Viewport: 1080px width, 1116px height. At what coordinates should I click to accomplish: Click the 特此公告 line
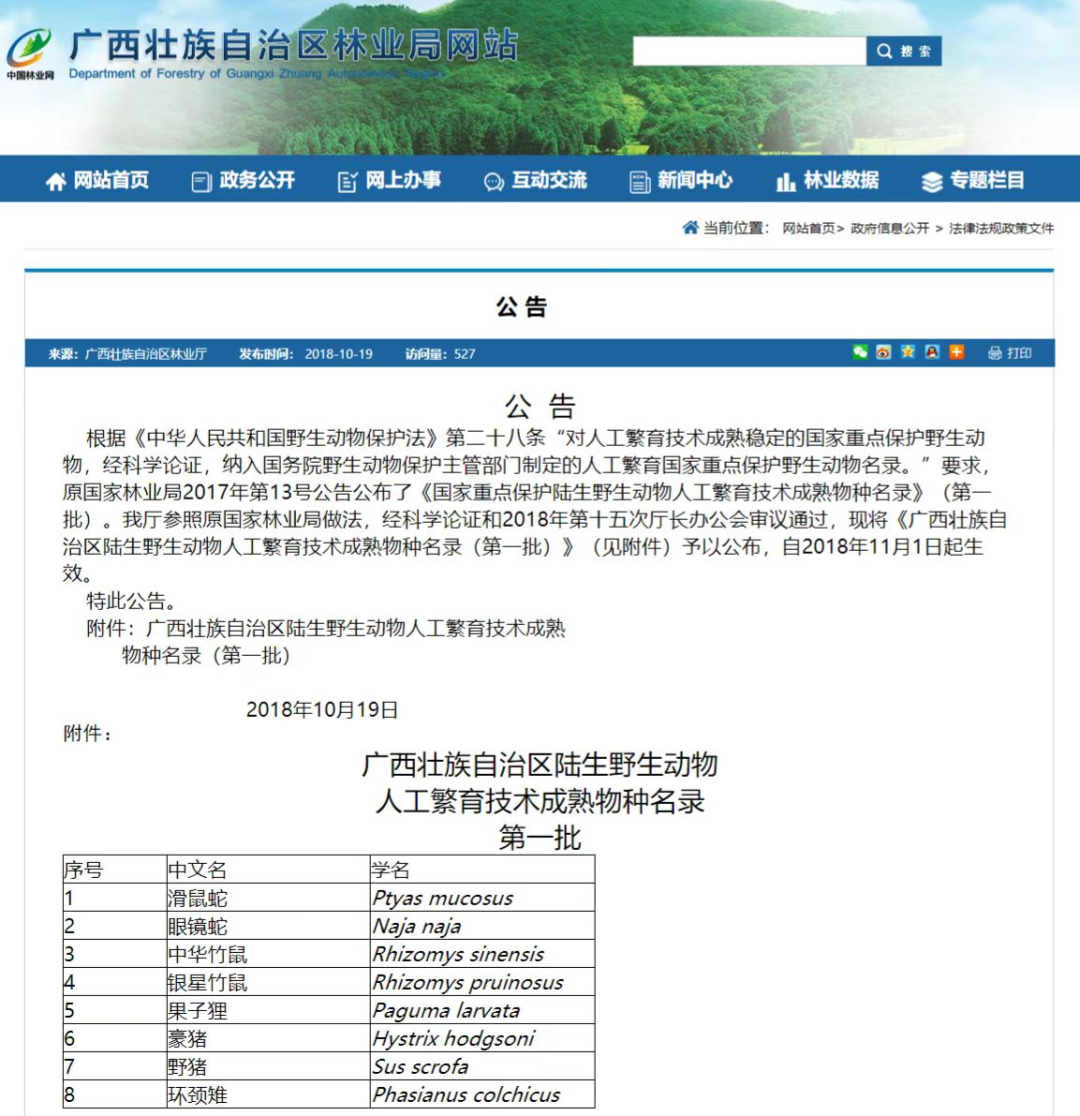[132, 601]
